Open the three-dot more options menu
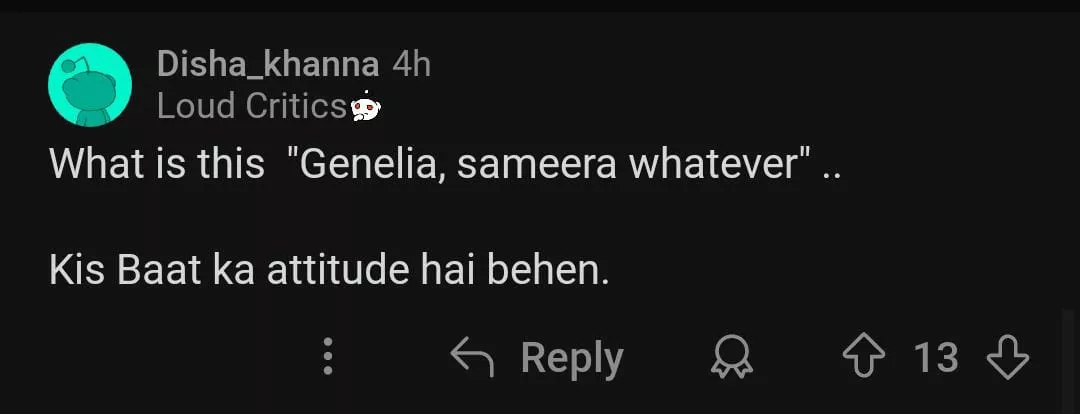The height and width of the screenshot is (414, 1080). [x=327, y=357]
